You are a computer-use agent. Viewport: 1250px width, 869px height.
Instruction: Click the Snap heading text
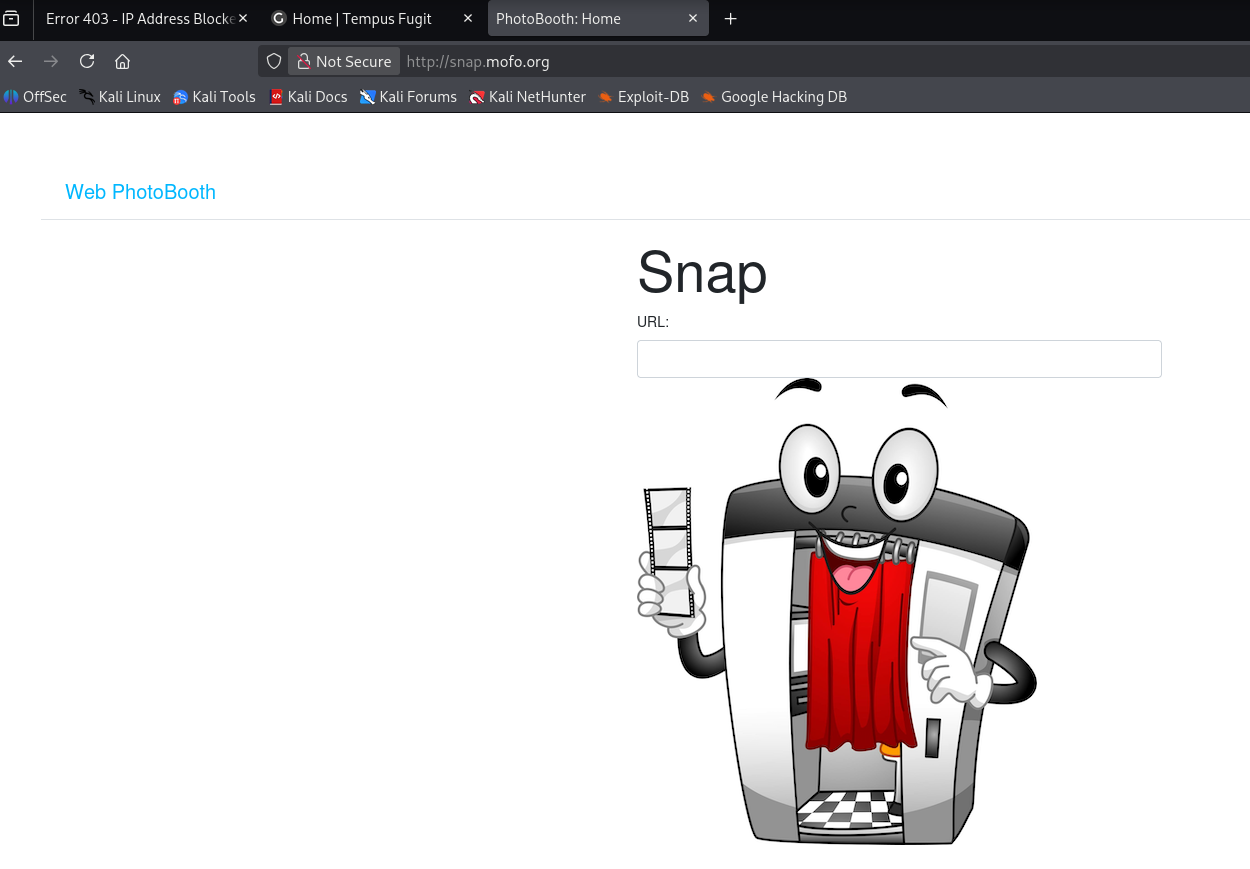[x=702, y=272]
